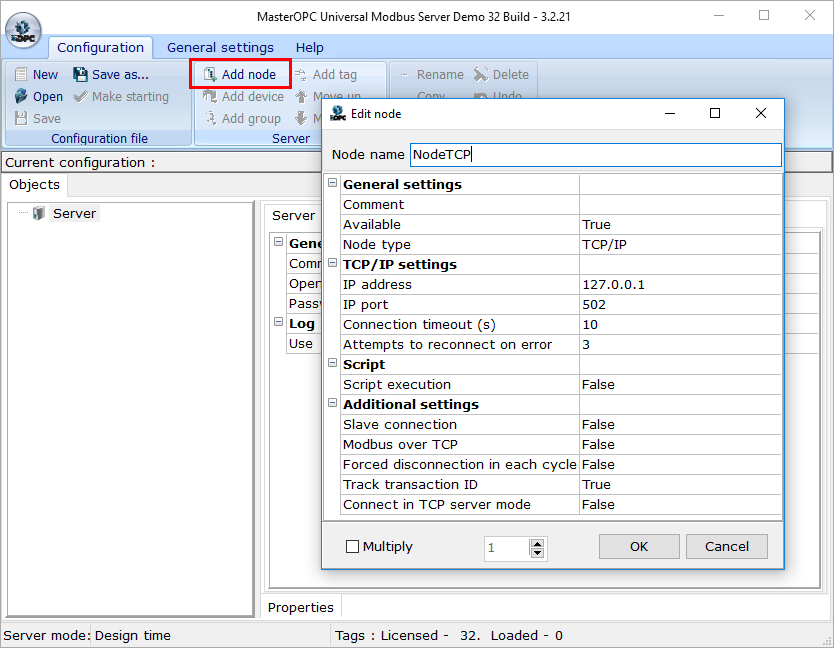
Task: Click the Delete toolbar icon
Action: [x=481, y=74]
